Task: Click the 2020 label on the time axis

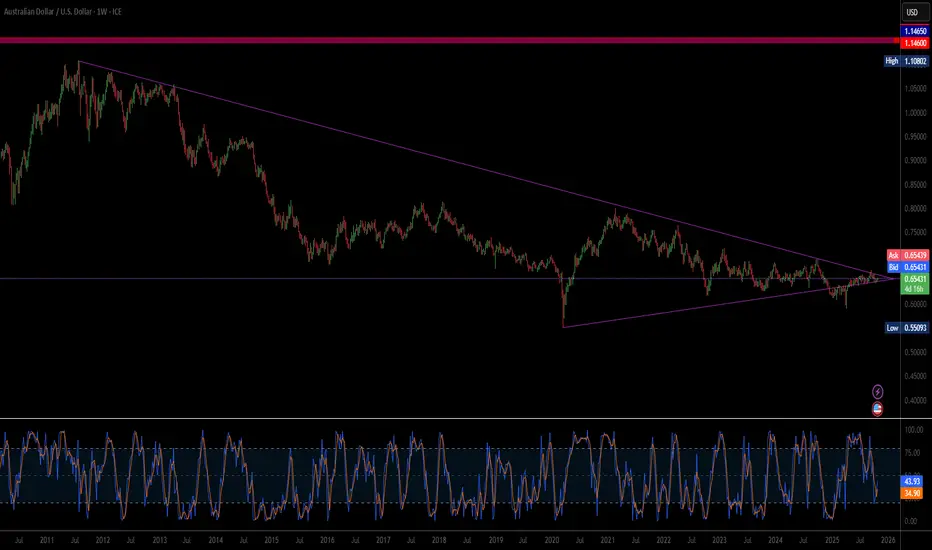Action: 552,540
